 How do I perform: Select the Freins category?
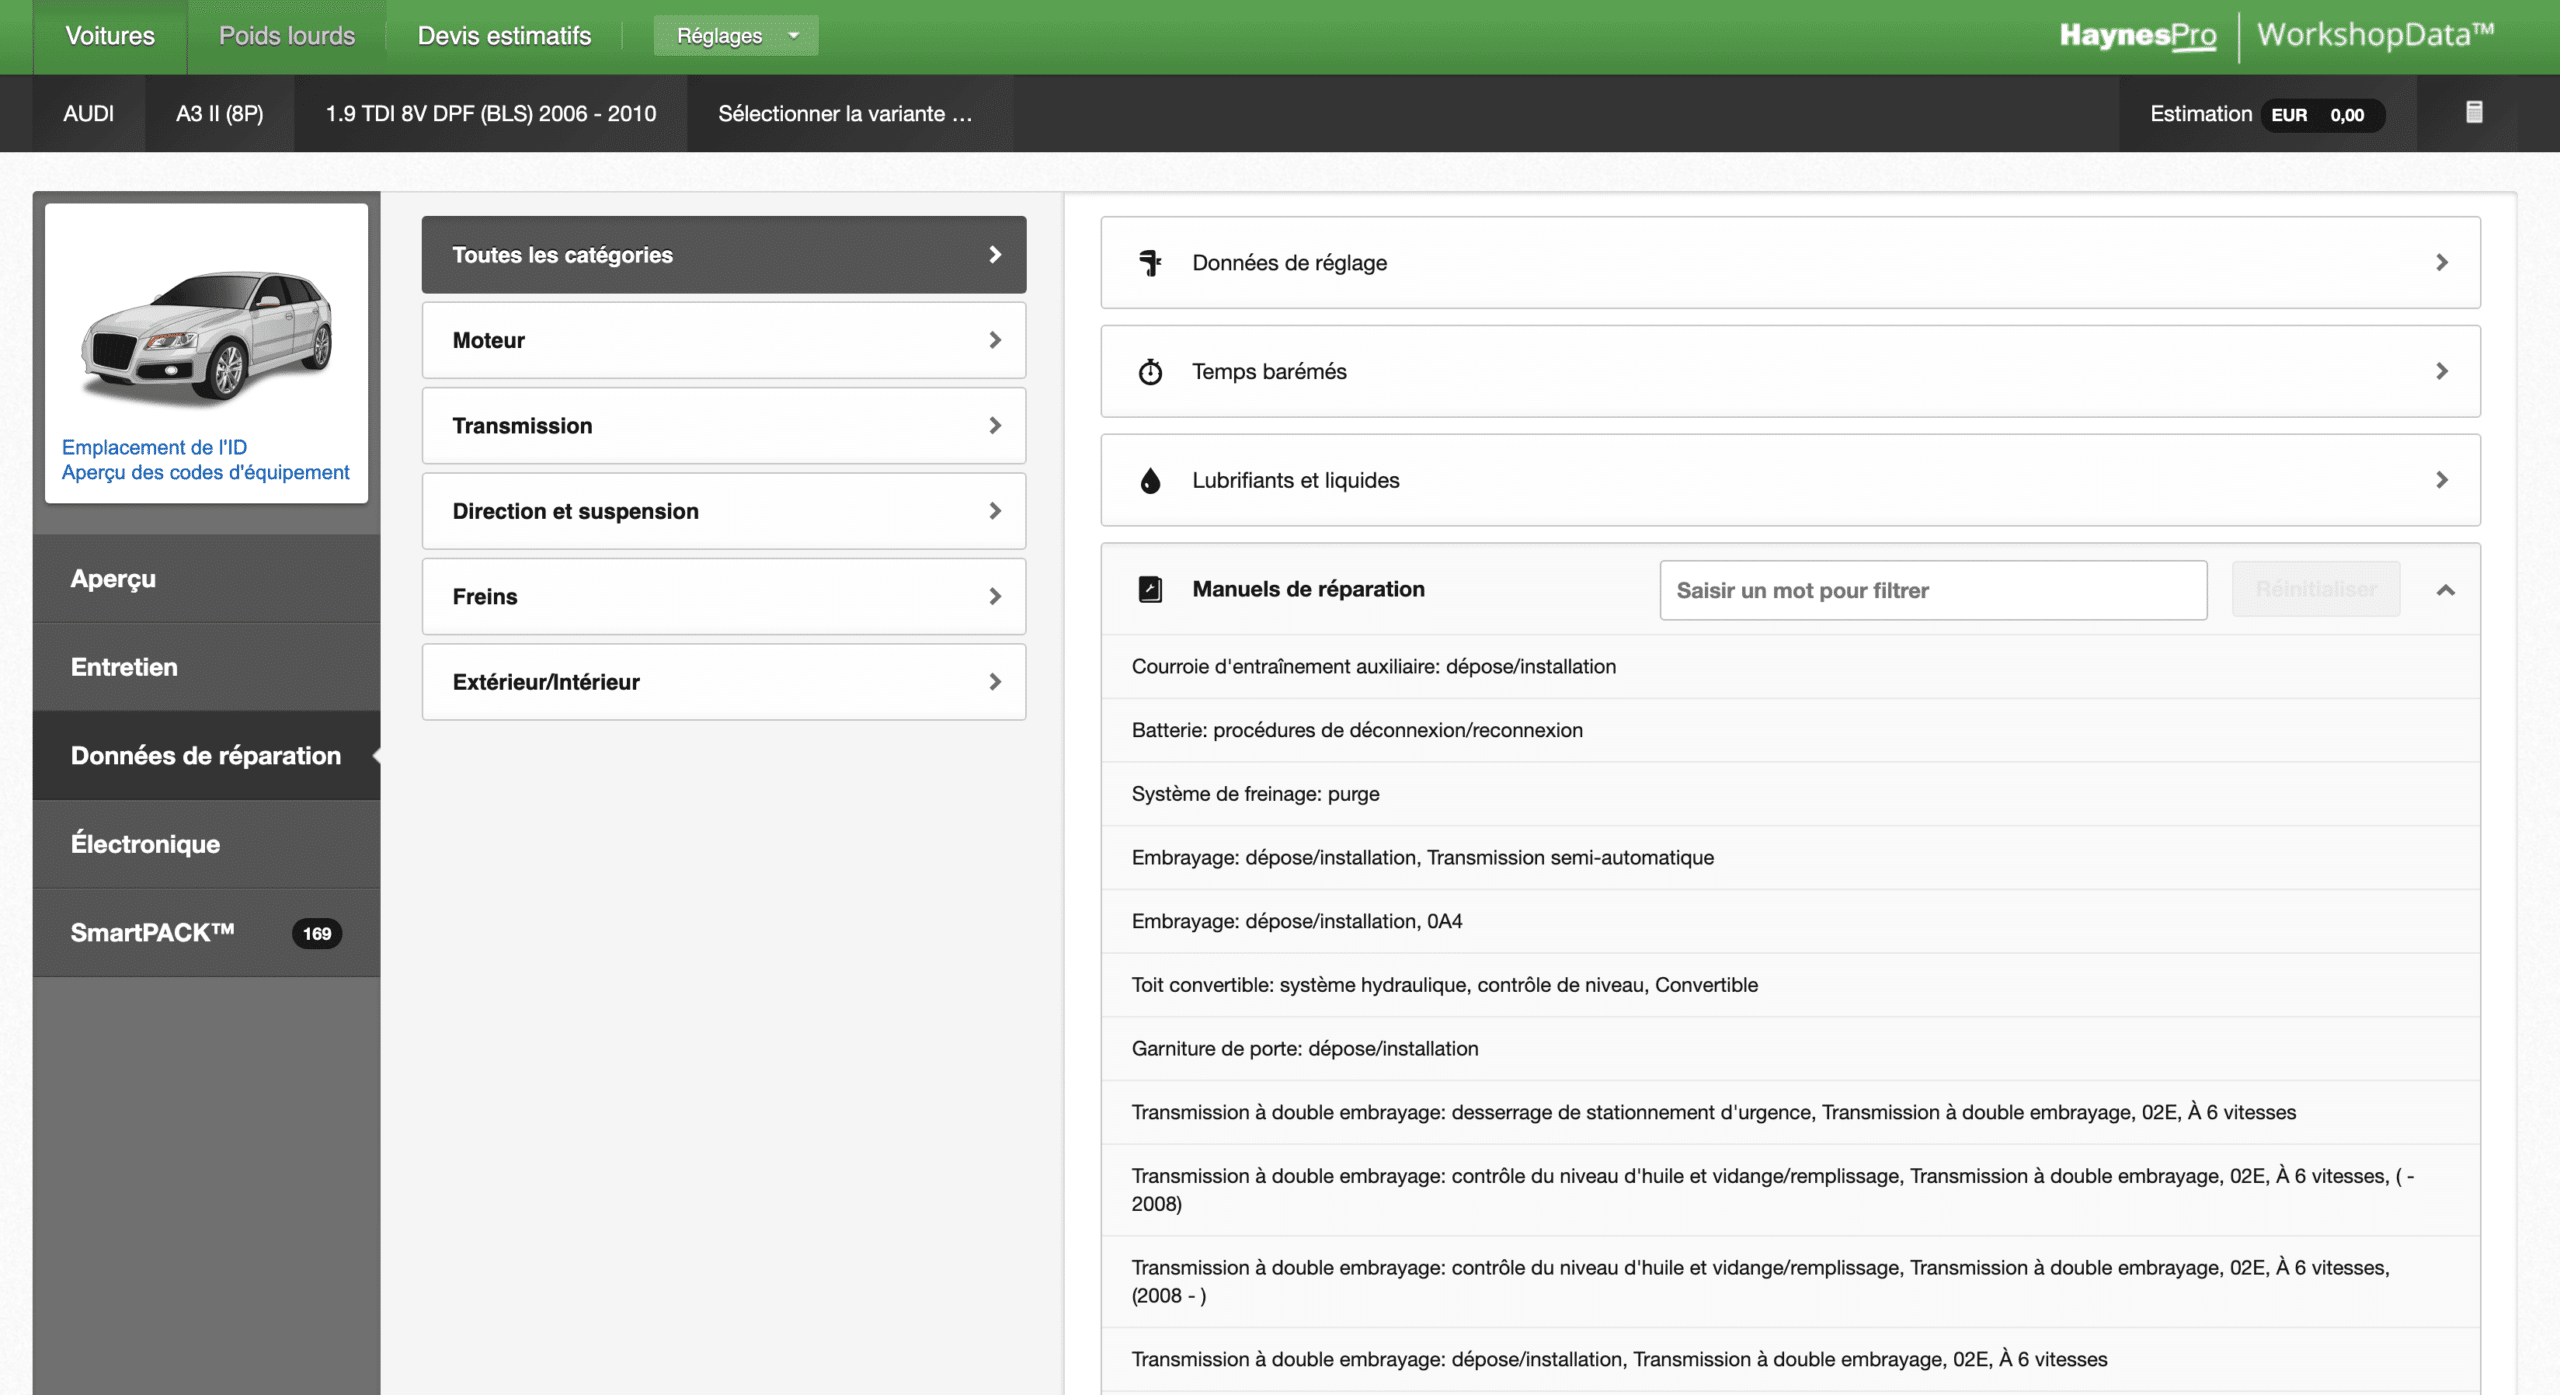(x=723, y=596)
